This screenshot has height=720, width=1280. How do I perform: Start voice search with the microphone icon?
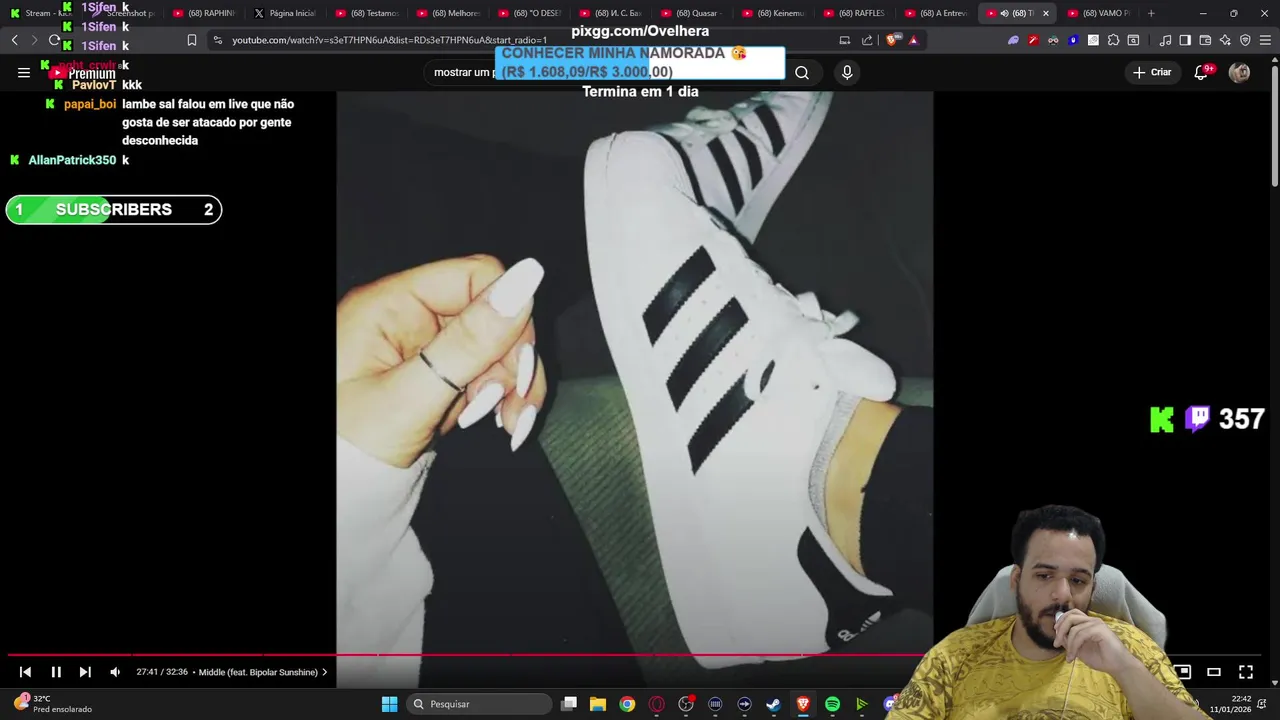847,72
